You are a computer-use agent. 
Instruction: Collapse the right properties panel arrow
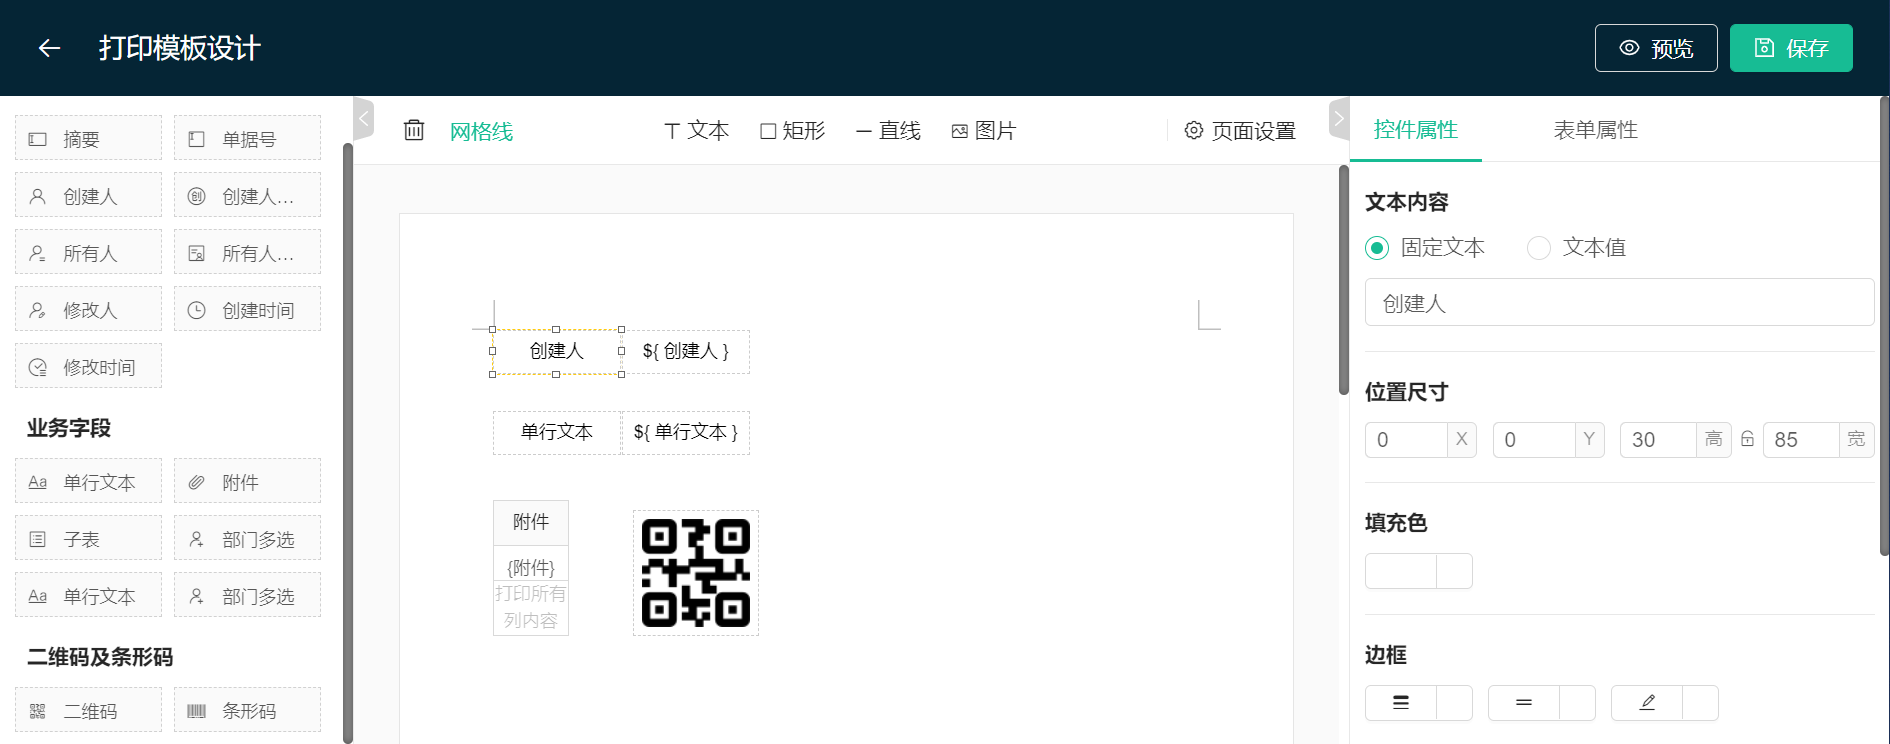click(x=1338, y=119)
